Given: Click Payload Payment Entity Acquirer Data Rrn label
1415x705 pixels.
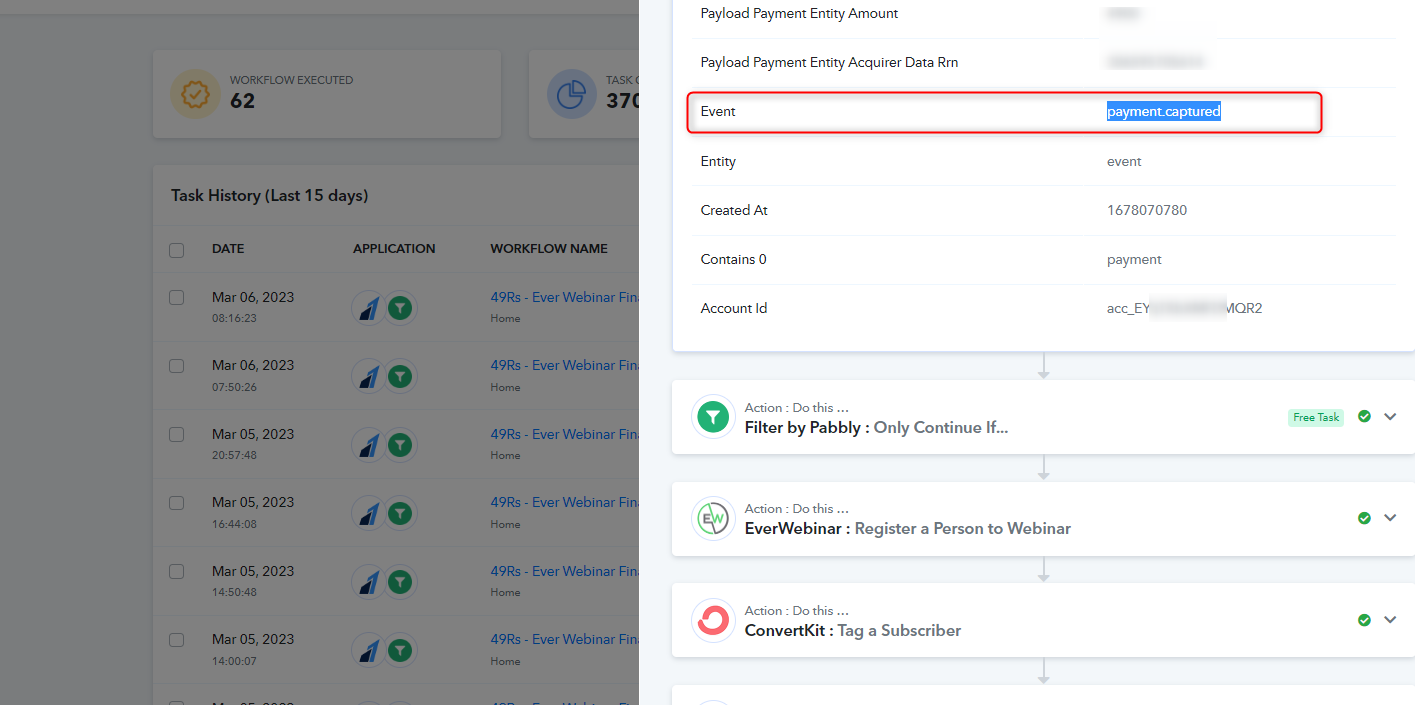Looking at the screenshot, I should pyautogui.click(x=829, y=63).
